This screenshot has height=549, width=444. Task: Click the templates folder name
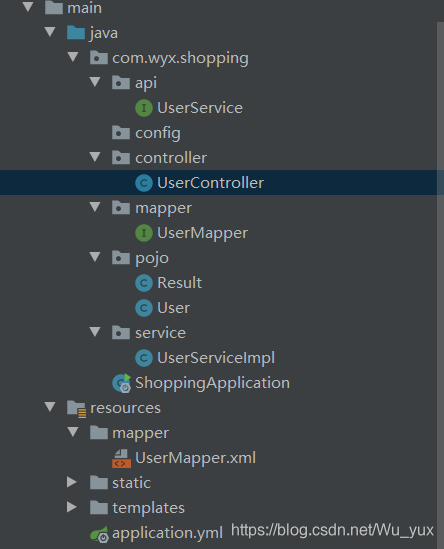coord(148,508)
